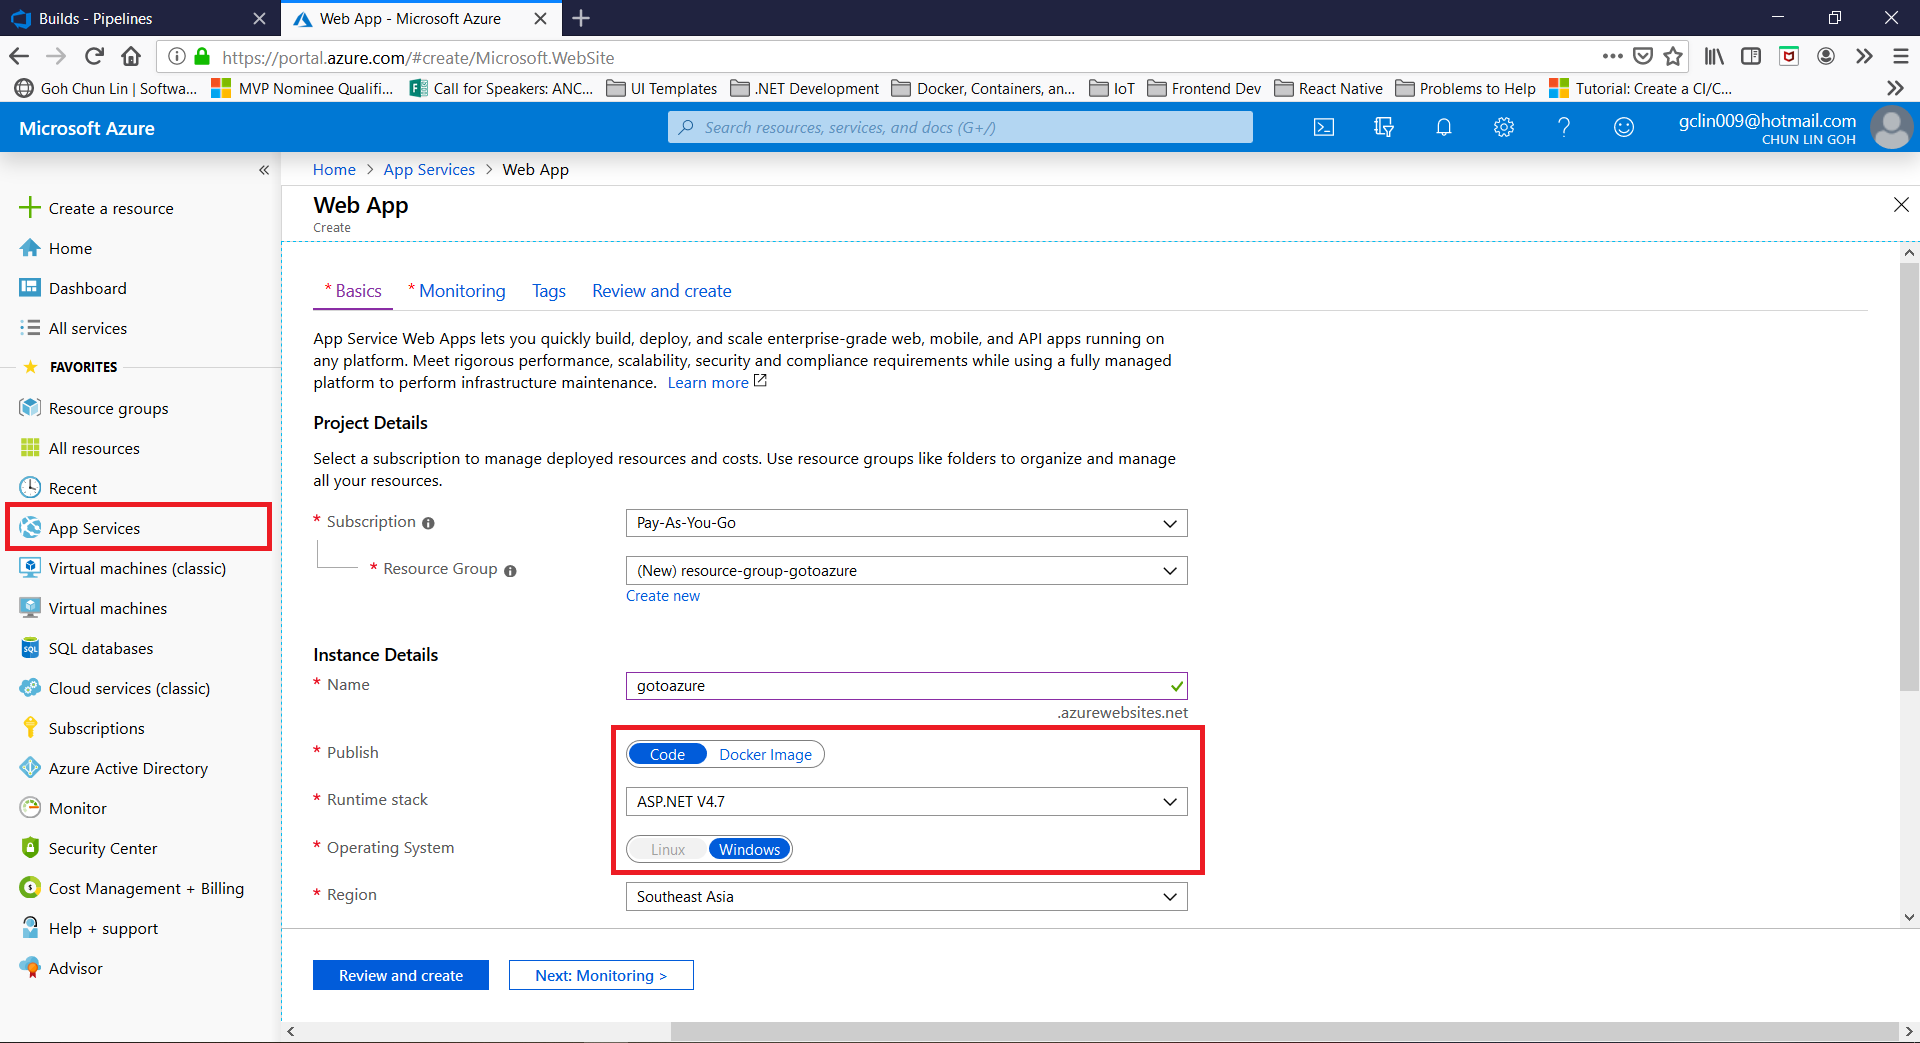Viewport: 1920px width, 1043px height.
Task: Open a new browser tab
Action: pos(581,18)
